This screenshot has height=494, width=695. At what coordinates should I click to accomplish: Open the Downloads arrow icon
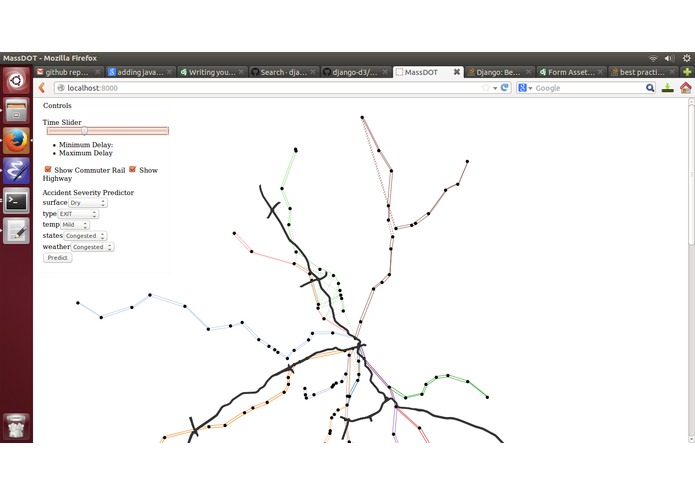[668, 88]
